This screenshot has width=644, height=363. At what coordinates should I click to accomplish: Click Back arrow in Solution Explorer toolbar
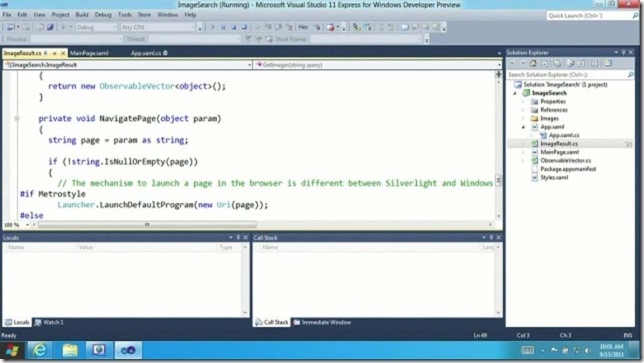click(512, 63)
